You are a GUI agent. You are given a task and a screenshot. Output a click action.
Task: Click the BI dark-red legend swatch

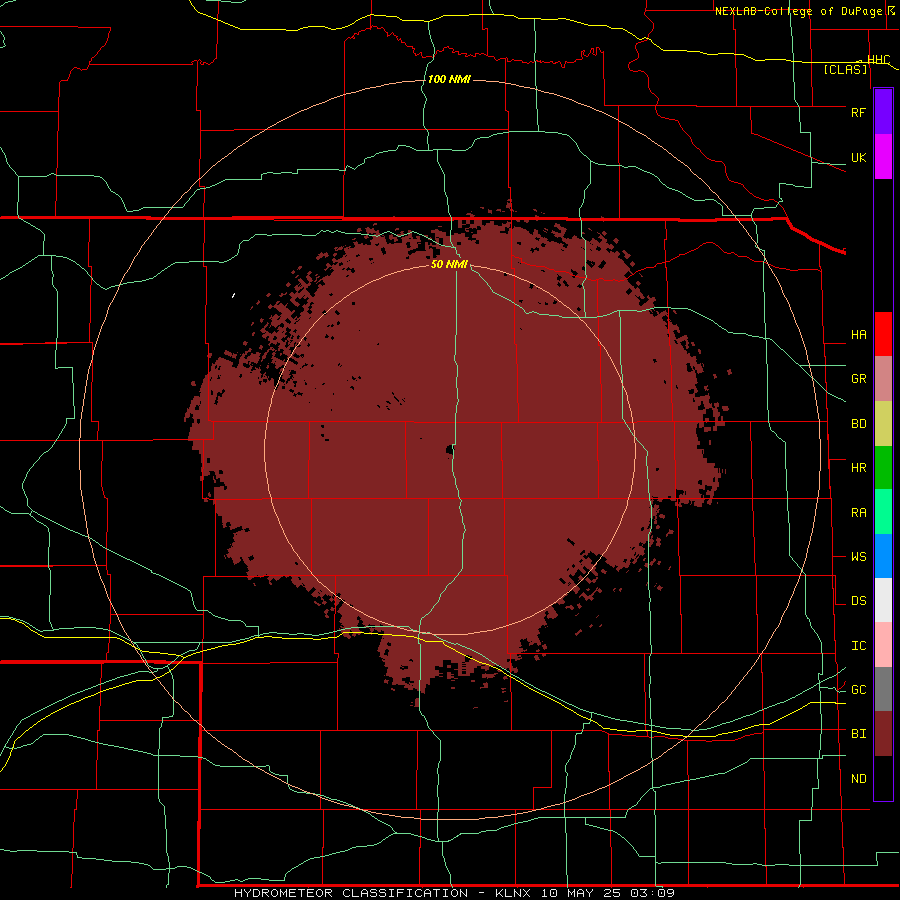(883, 734)
